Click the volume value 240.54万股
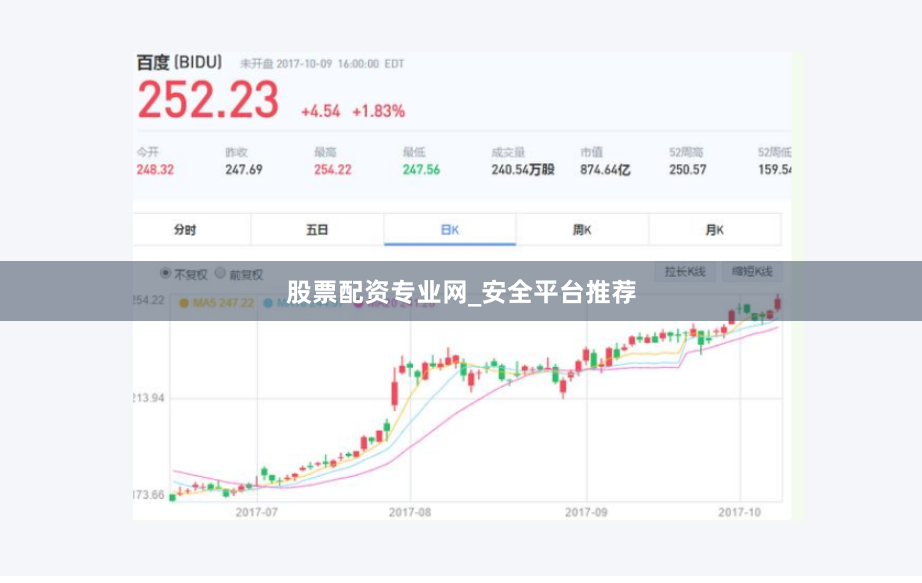 click(523, 169)
